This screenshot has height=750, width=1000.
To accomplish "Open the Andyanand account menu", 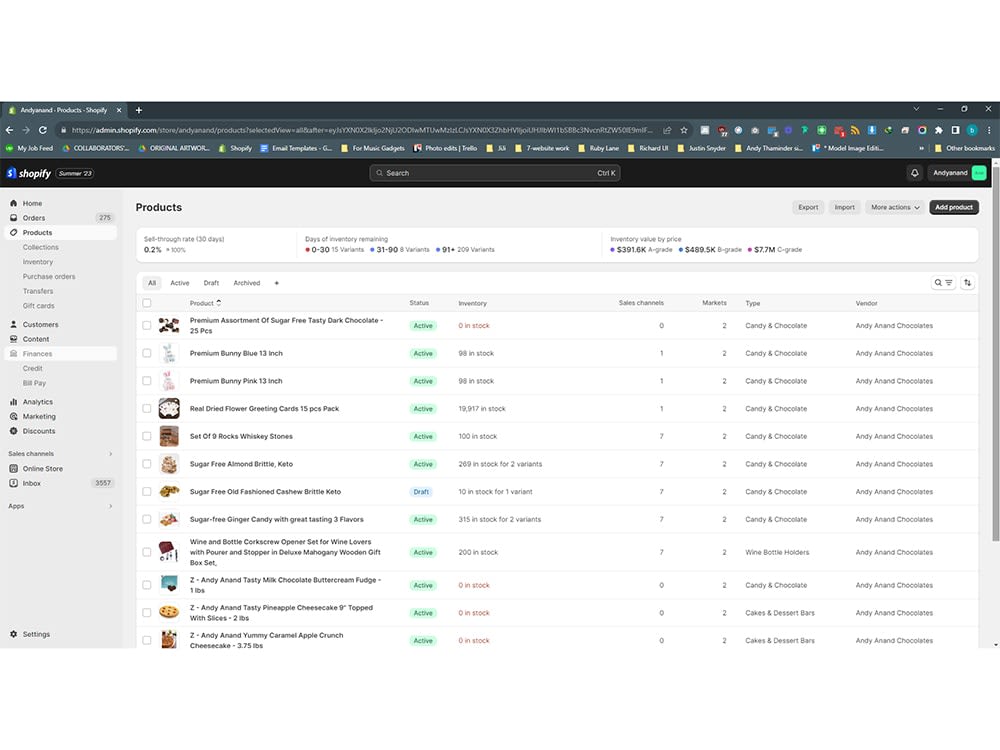I will coord(959,173).
